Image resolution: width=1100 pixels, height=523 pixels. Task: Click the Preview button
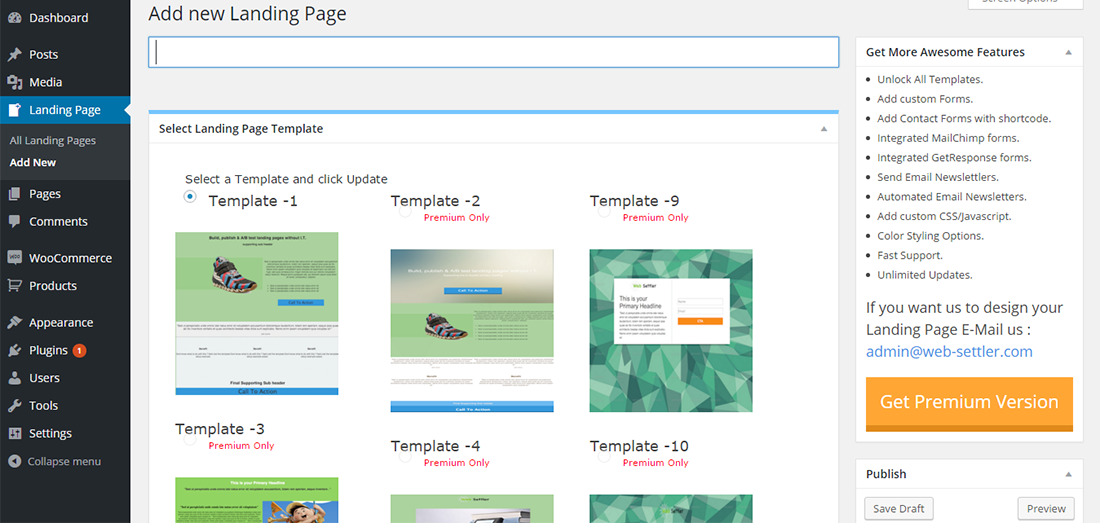[x=1046, y=509]
